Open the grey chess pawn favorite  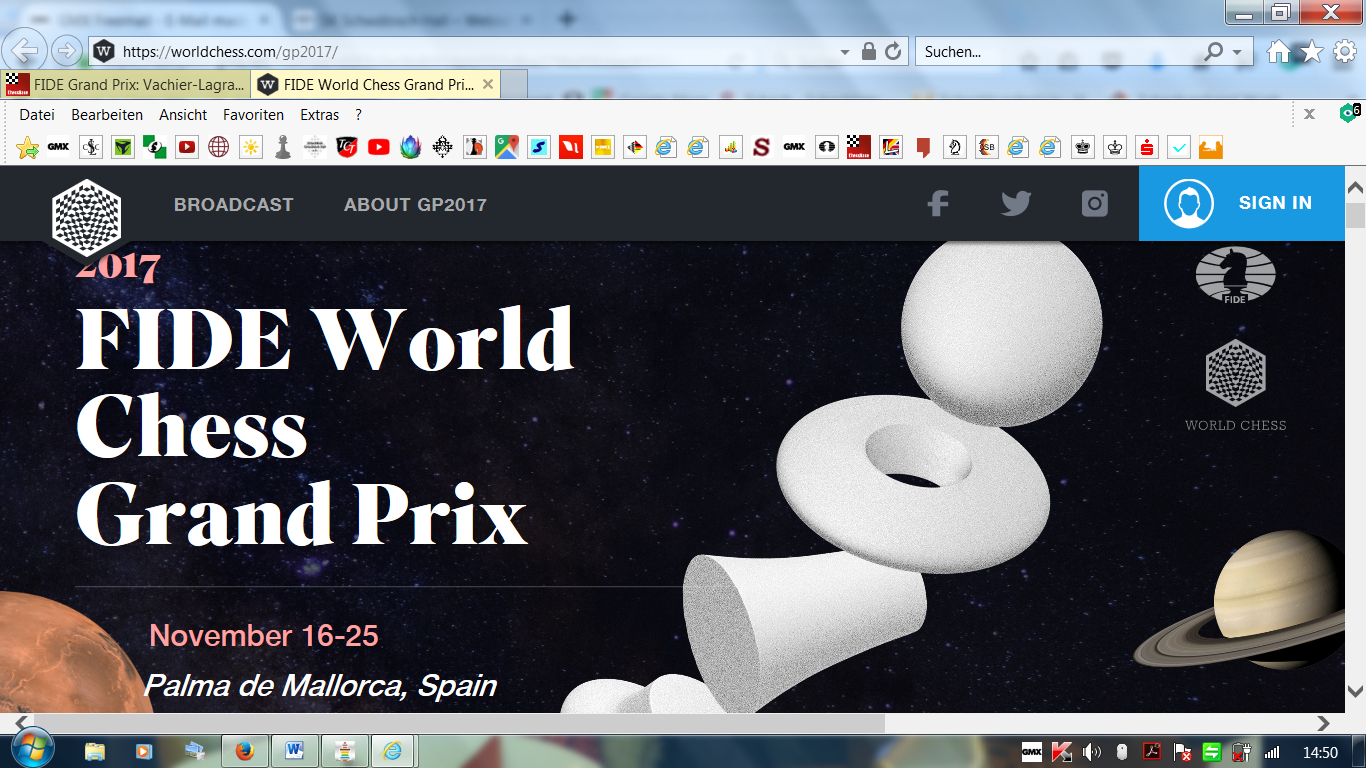tap(282, 148)
